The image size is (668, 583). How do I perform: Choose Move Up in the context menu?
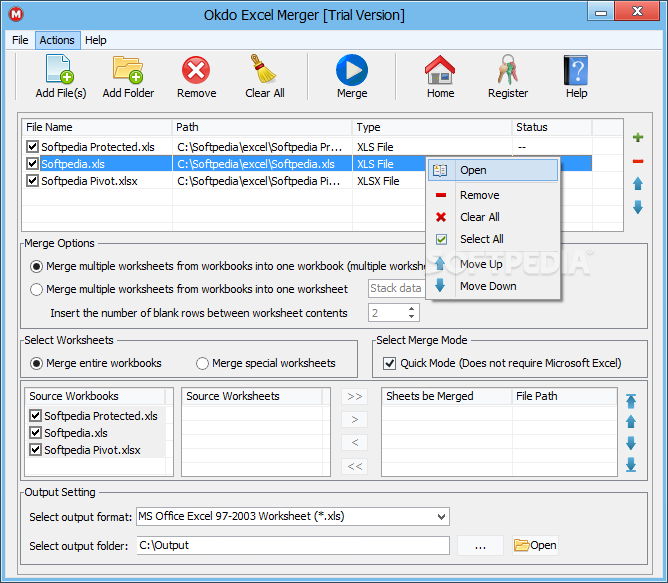pyautogui.click(x=493, y=264)
